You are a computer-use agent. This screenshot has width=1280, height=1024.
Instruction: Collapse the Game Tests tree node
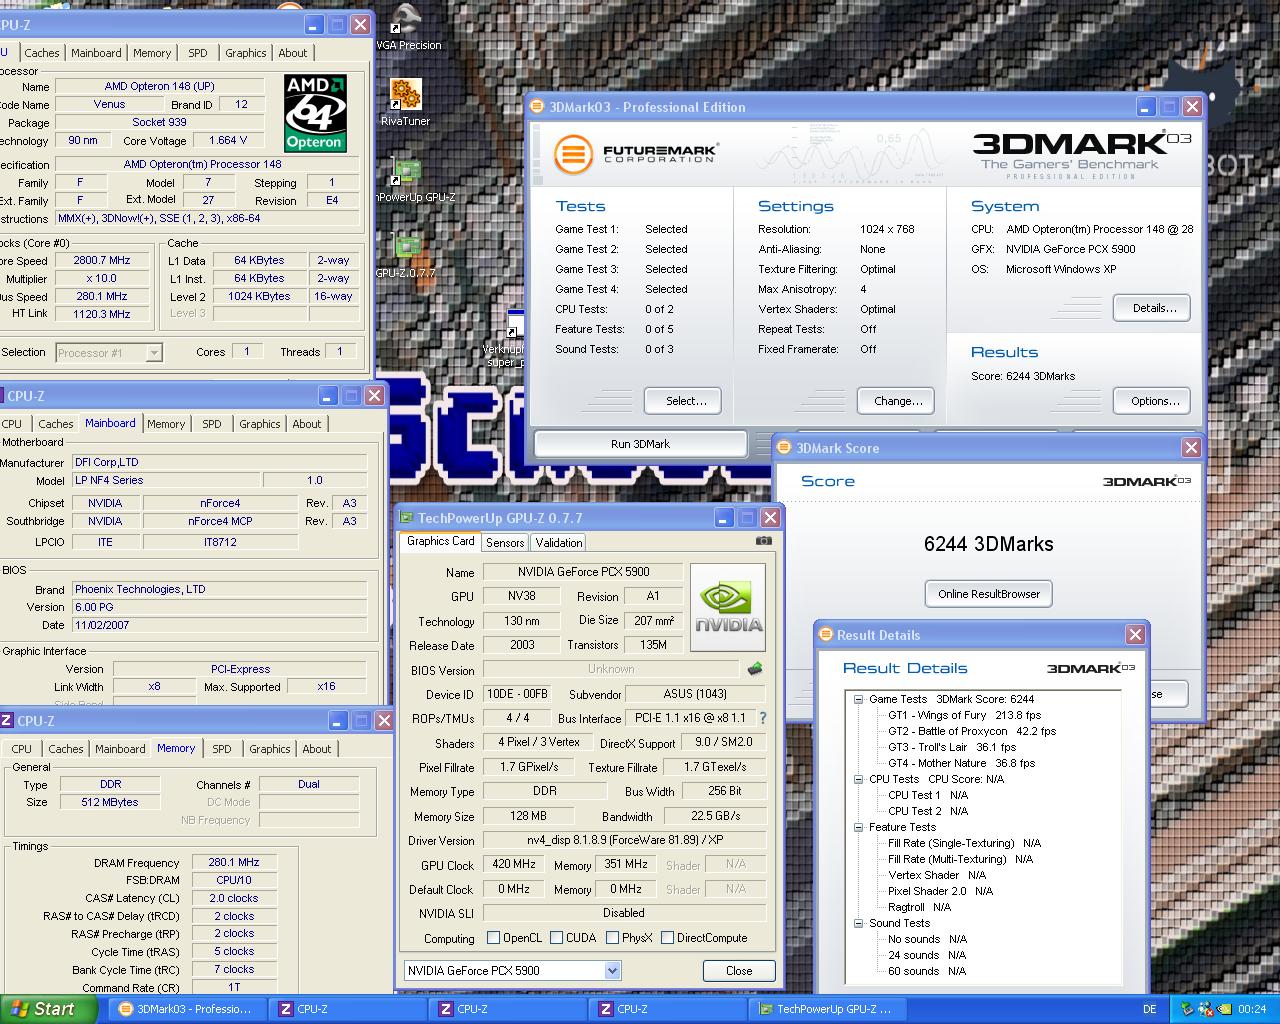(x=858, y=699)
